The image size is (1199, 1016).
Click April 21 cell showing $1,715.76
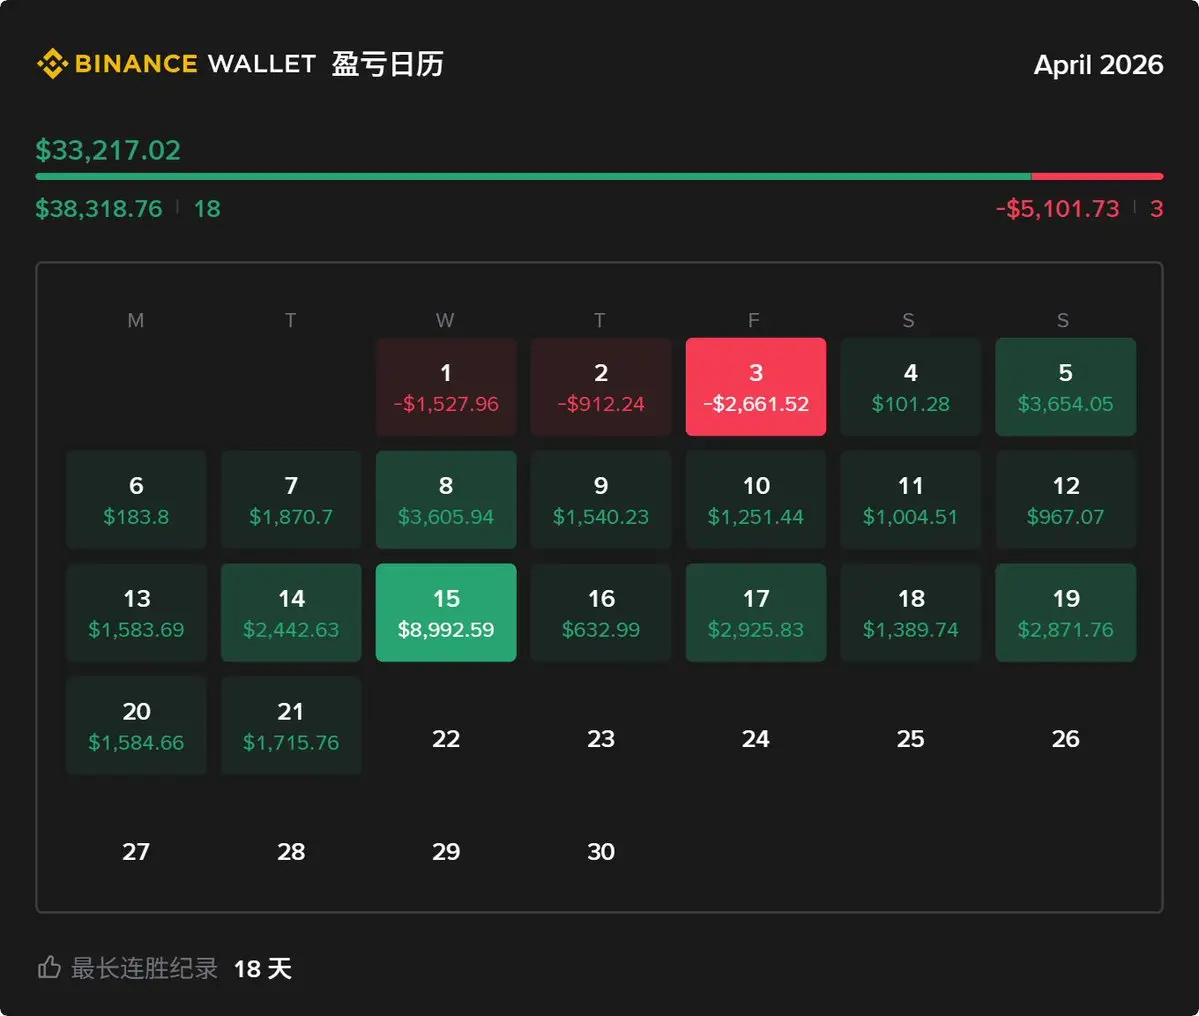click(x=291, y=725)
